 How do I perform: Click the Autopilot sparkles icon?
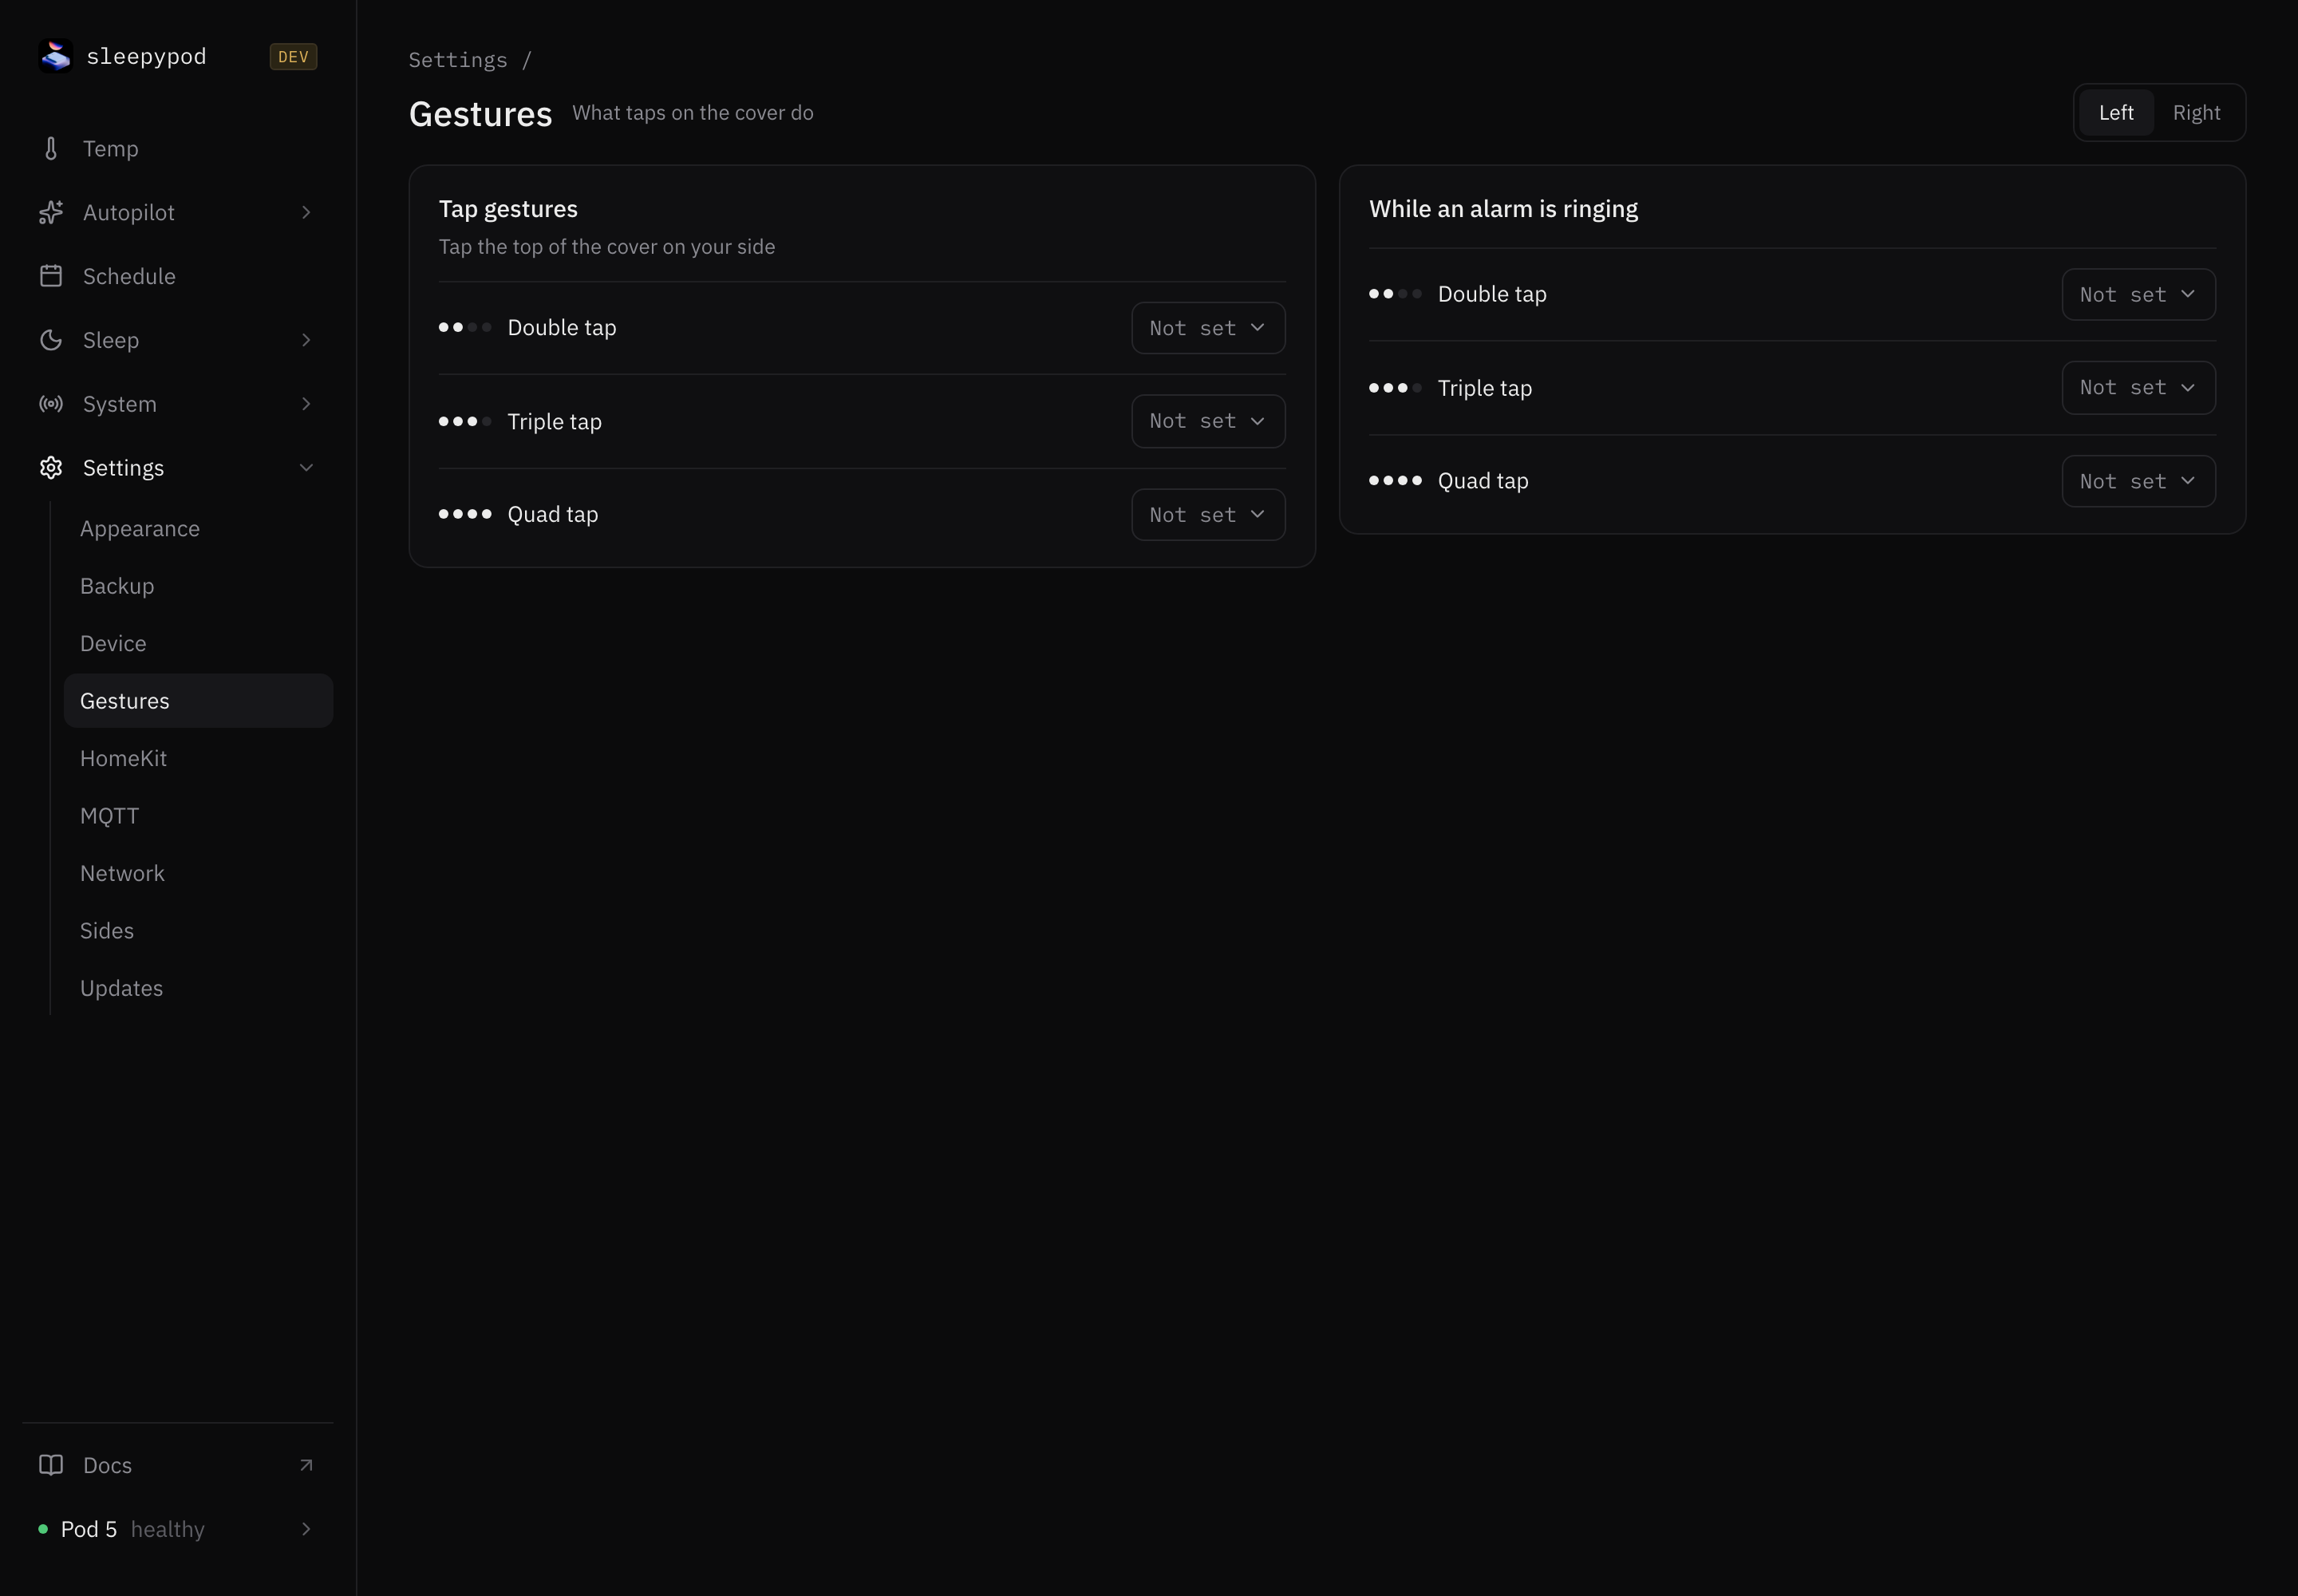(x=51, y=212)
